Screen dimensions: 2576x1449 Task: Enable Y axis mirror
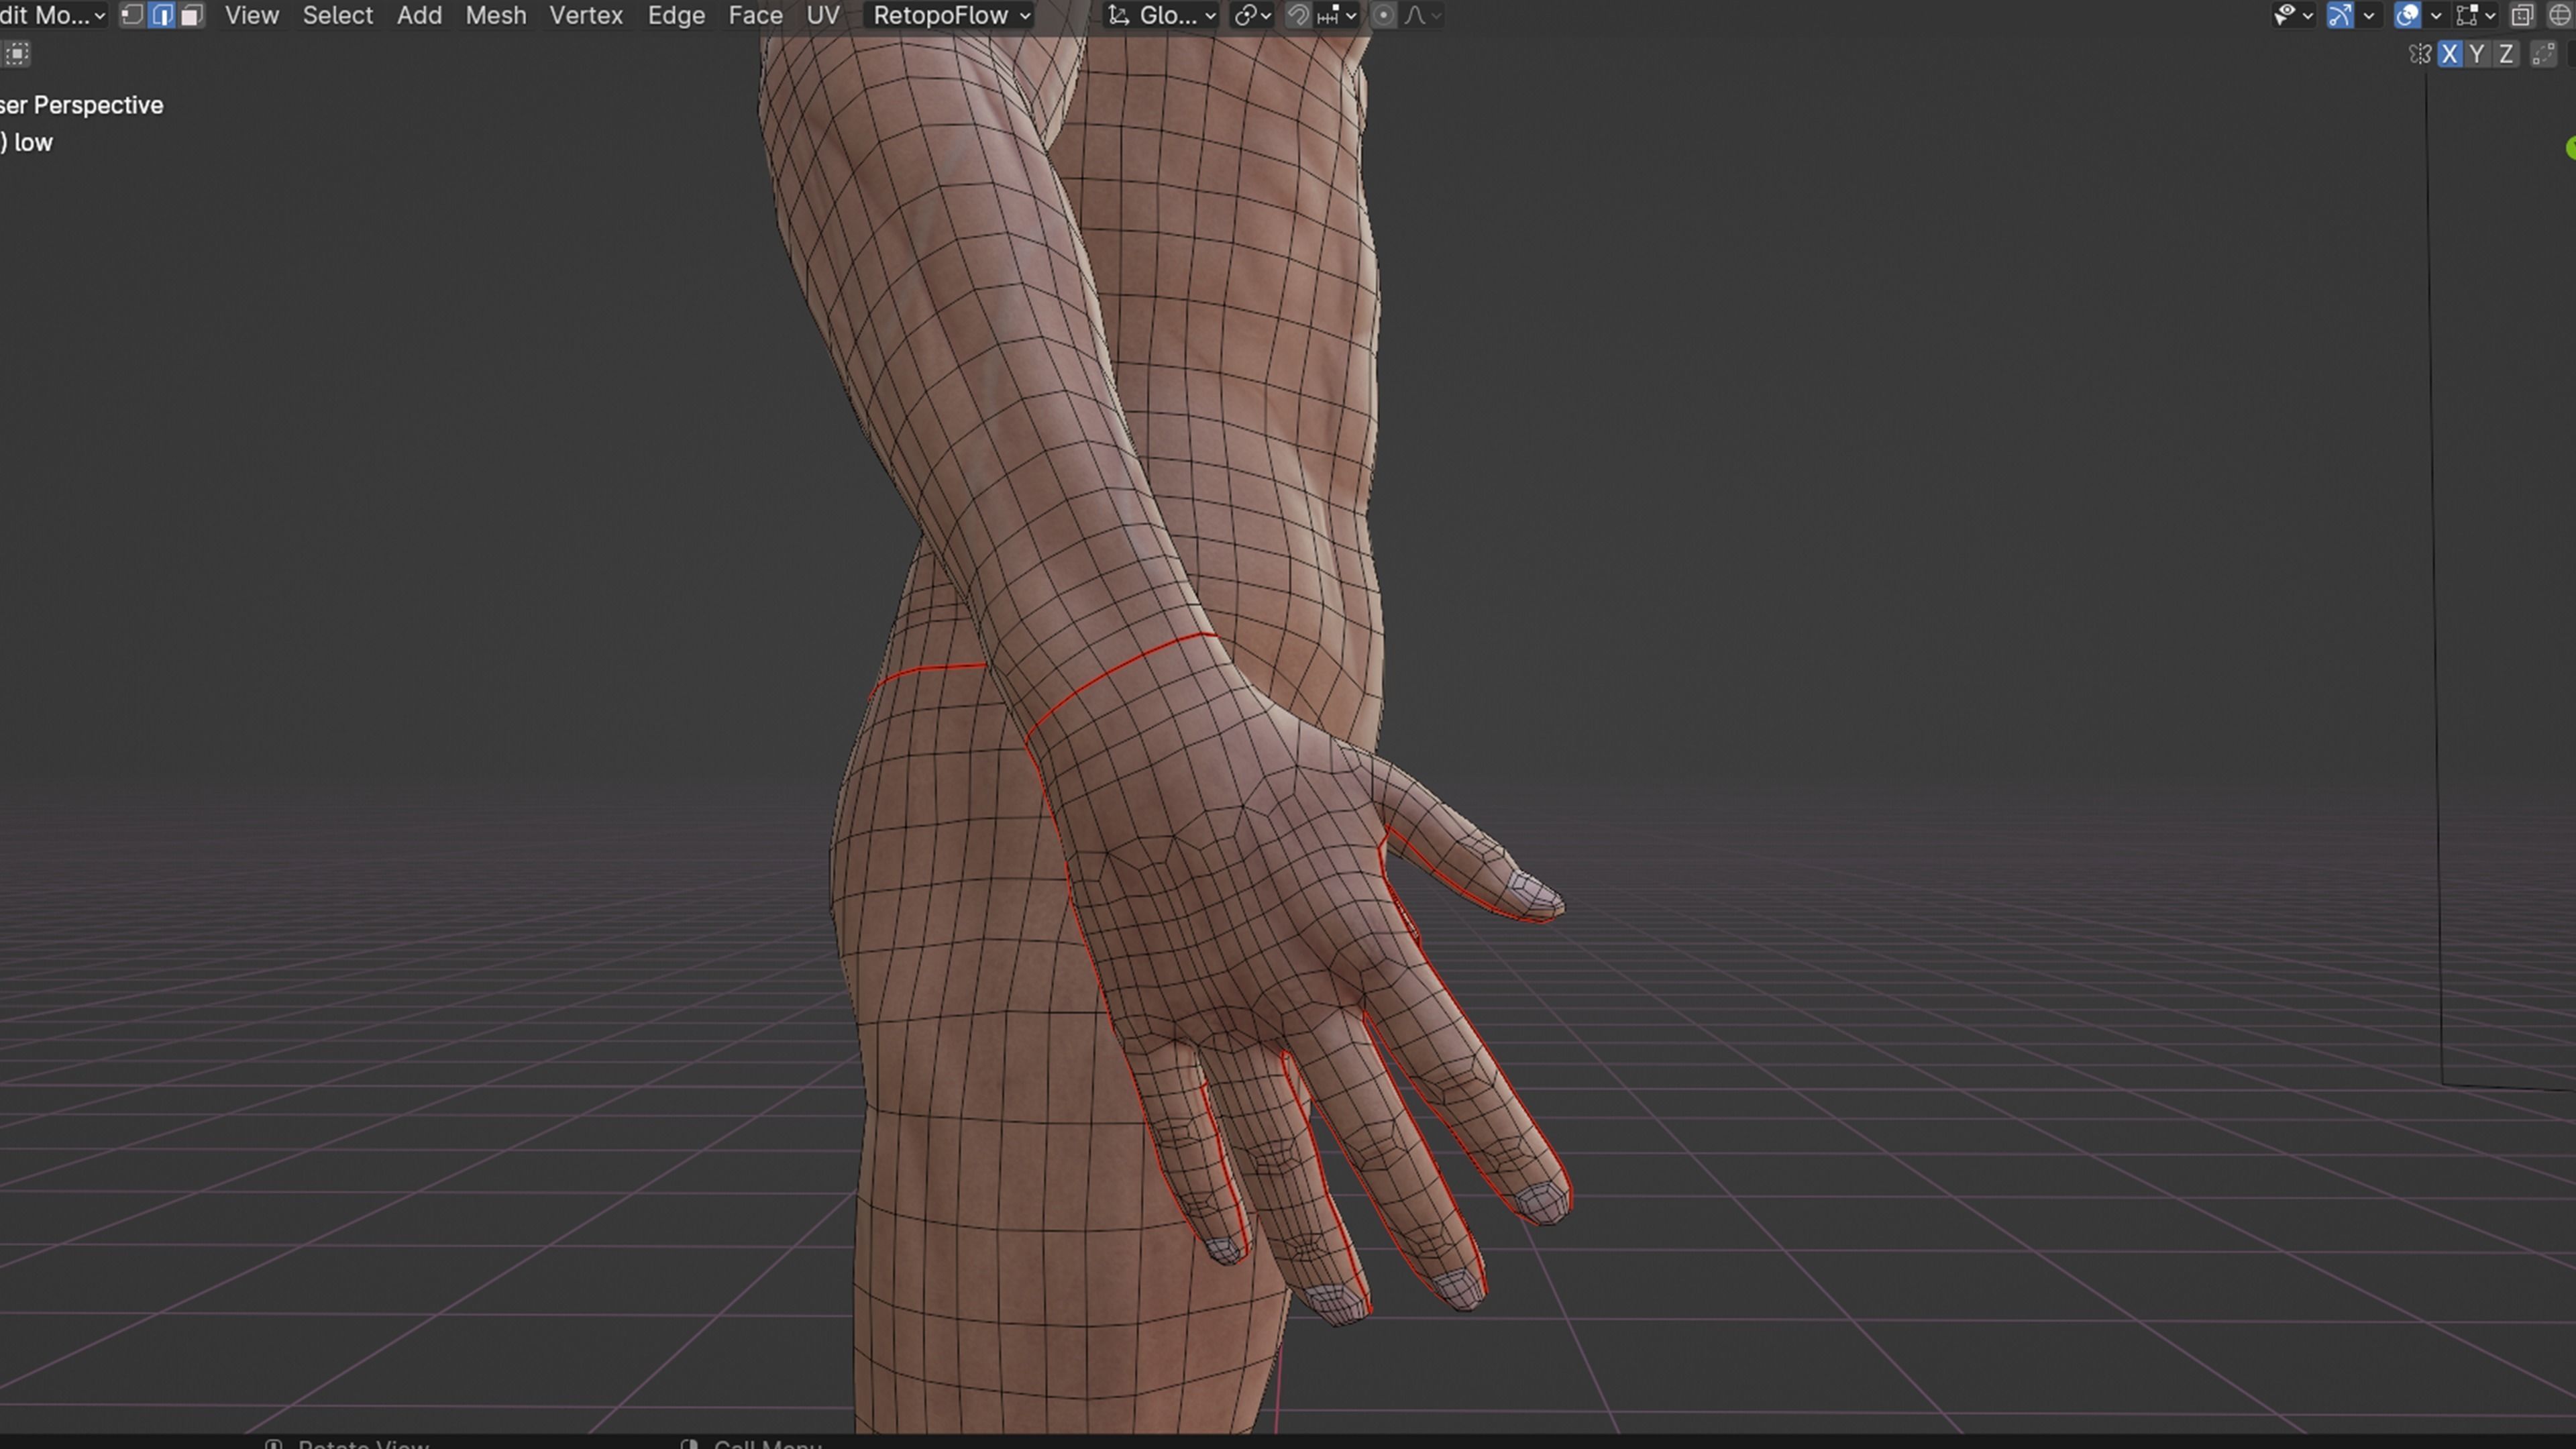[2477, 54]
